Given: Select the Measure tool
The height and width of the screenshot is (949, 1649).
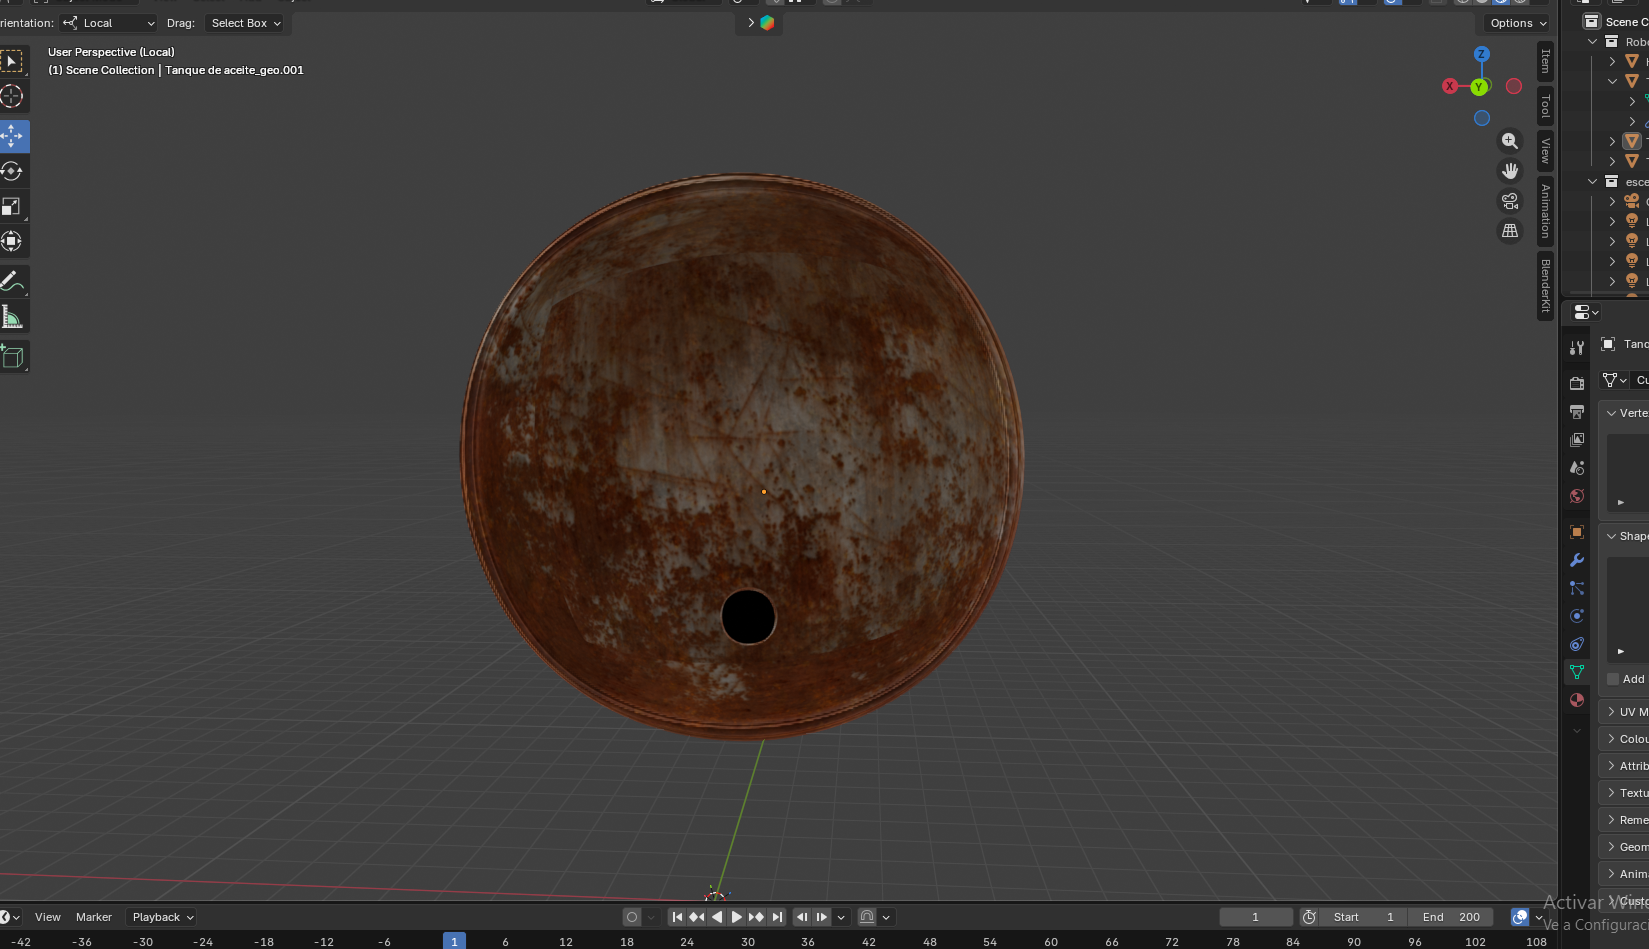Looking at the screenshot, I should (12, 318).
